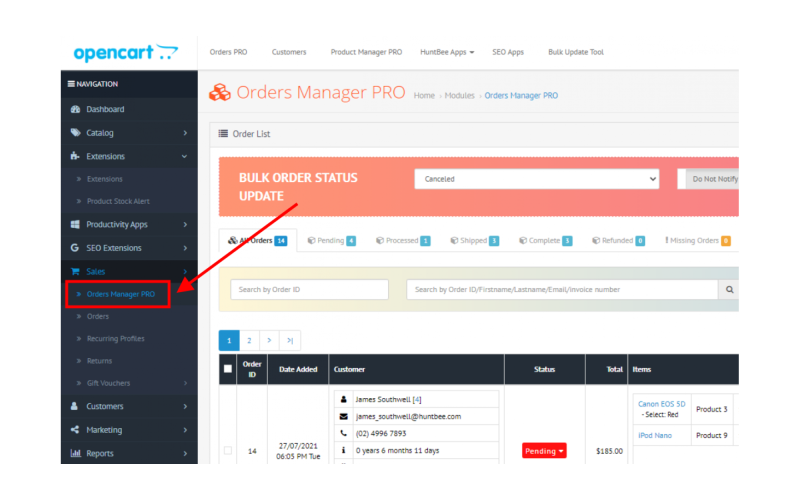The height and width of the screenshot is (500, 800).
Task: Click the customer name person icon
Action: pyautogui.click(x=343, y=399)
